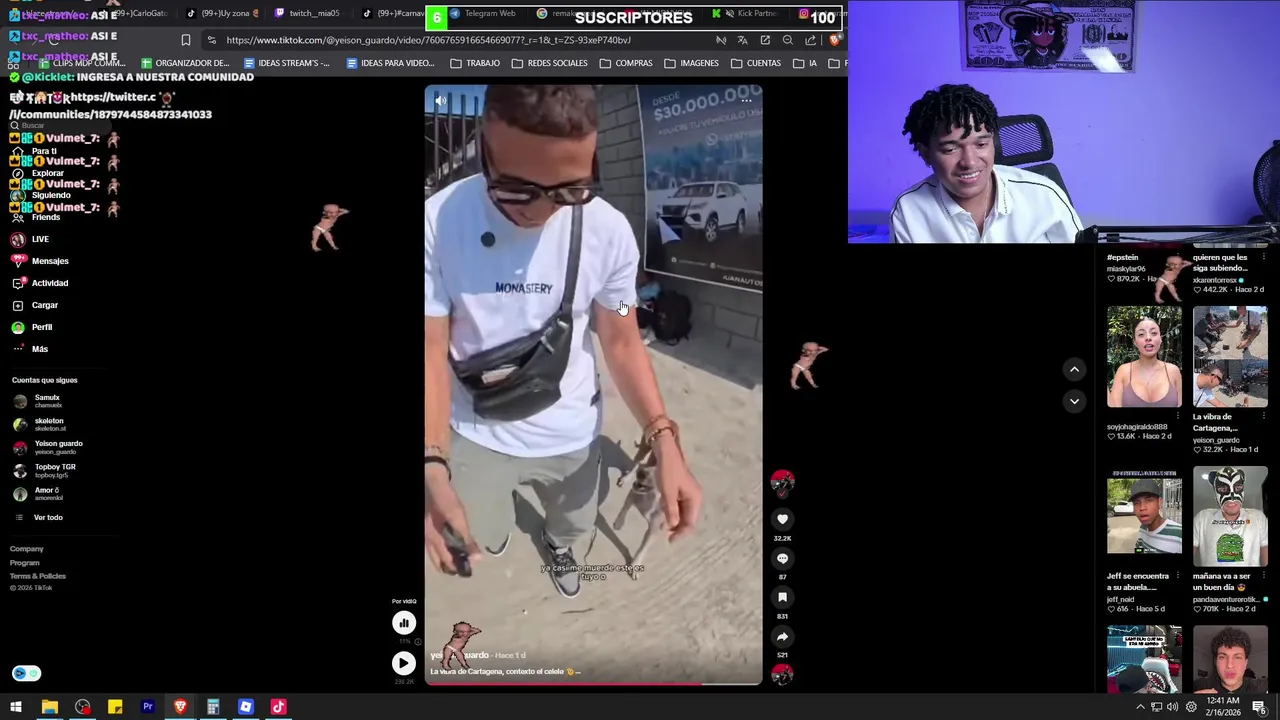Open the spinning sound disc below share
Viewport: 1280px width, 720px height.
coord(782,674)
